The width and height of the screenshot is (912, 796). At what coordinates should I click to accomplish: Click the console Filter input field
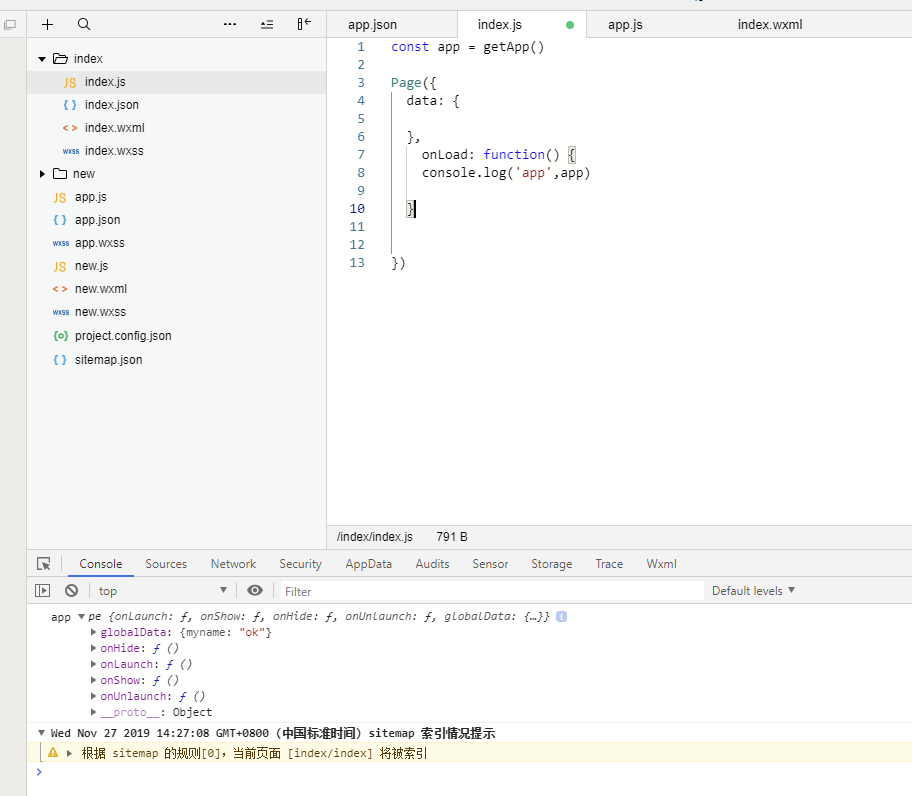pos(490,591)
